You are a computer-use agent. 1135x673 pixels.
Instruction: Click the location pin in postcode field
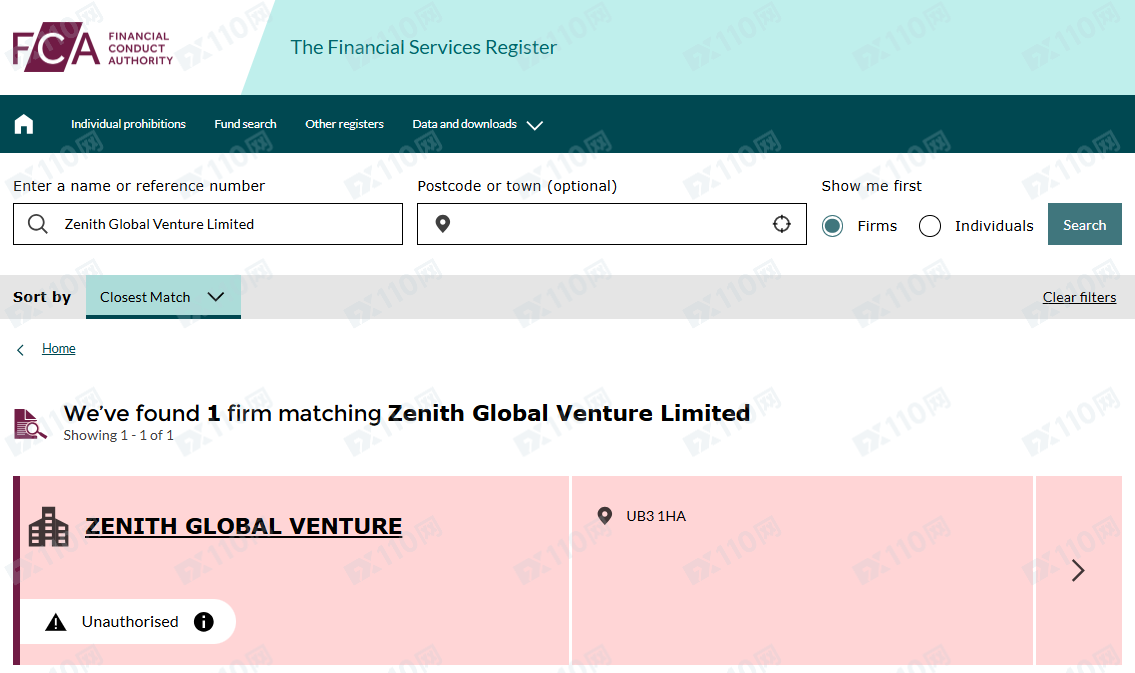tap(443, 224)
